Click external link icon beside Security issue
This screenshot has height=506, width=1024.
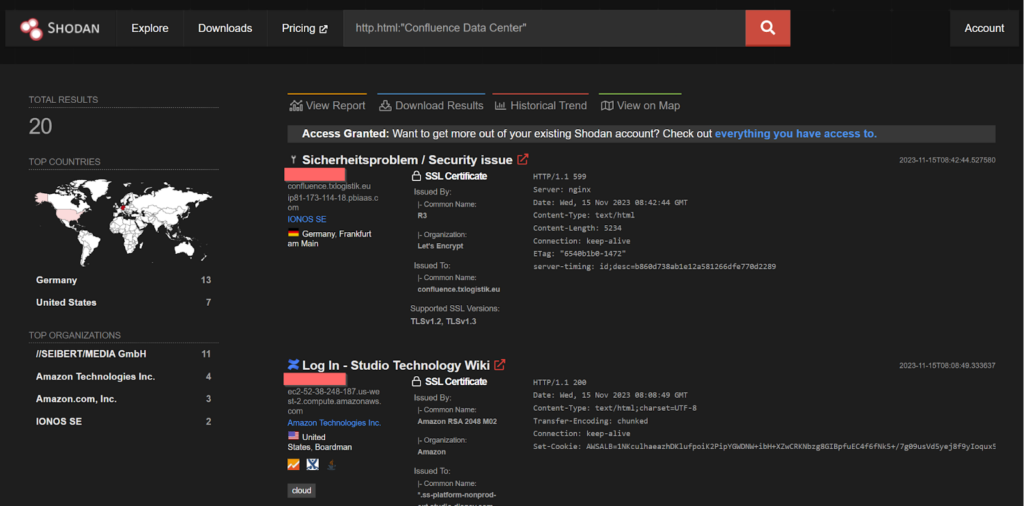(522, 159)
